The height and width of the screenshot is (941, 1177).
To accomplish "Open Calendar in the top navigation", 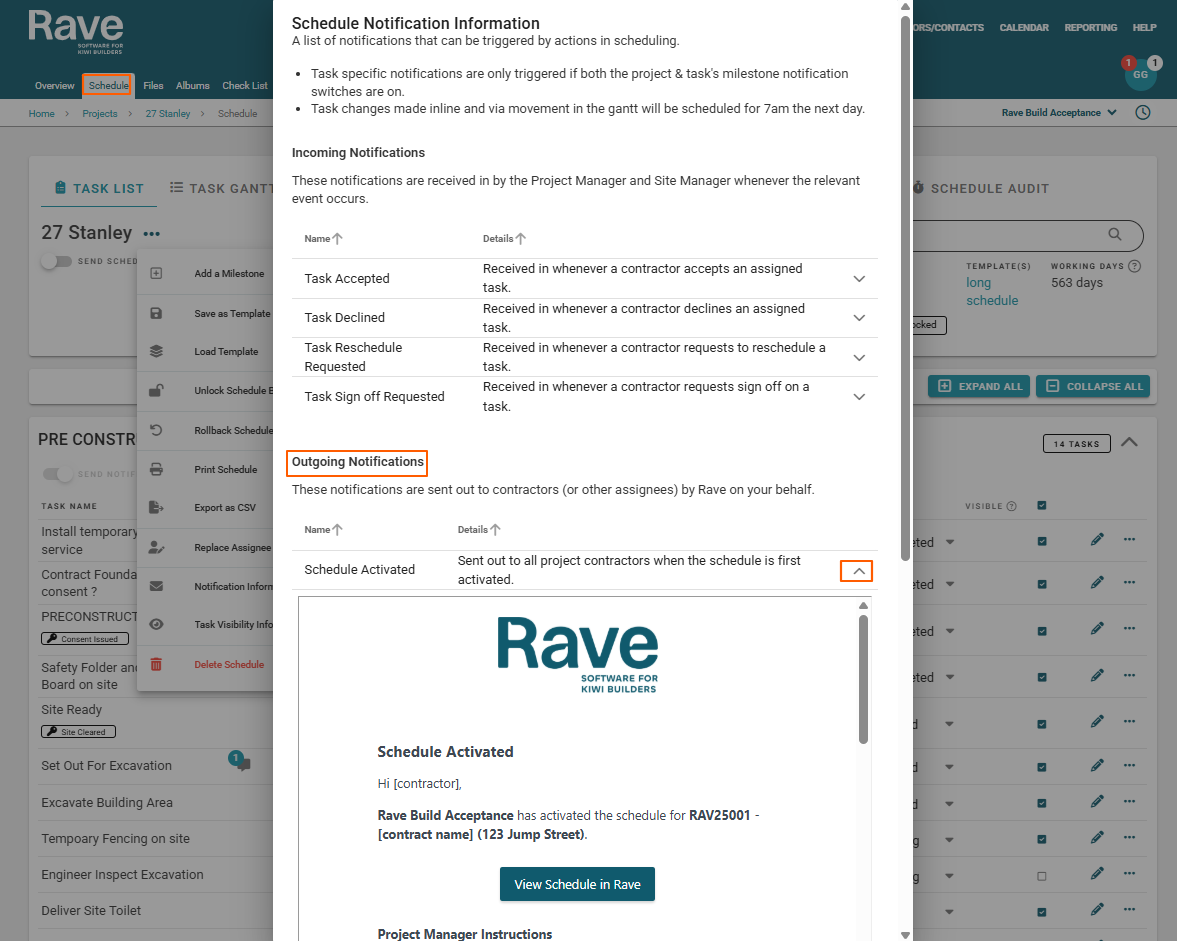I will click(x=1024, y=28).
